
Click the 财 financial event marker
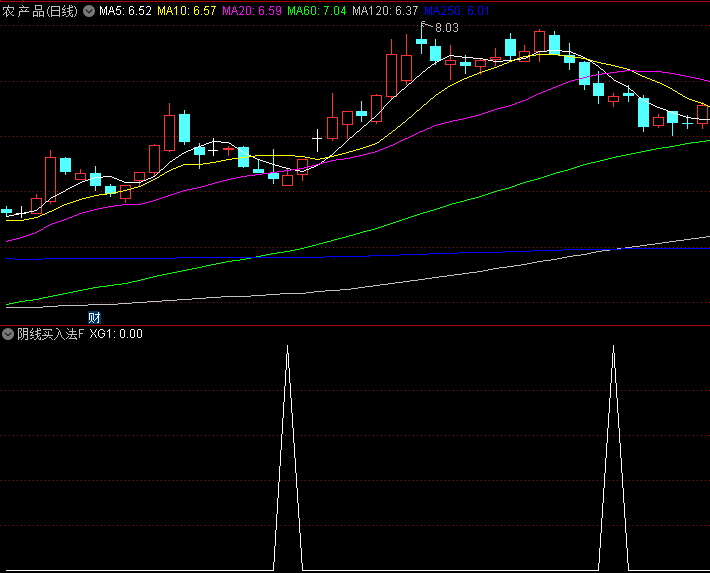pyautogui.click(x=94, y=318)
